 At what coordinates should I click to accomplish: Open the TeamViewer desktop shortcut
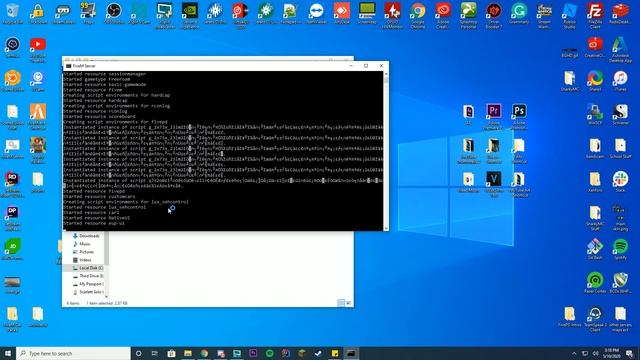point(316,13)
